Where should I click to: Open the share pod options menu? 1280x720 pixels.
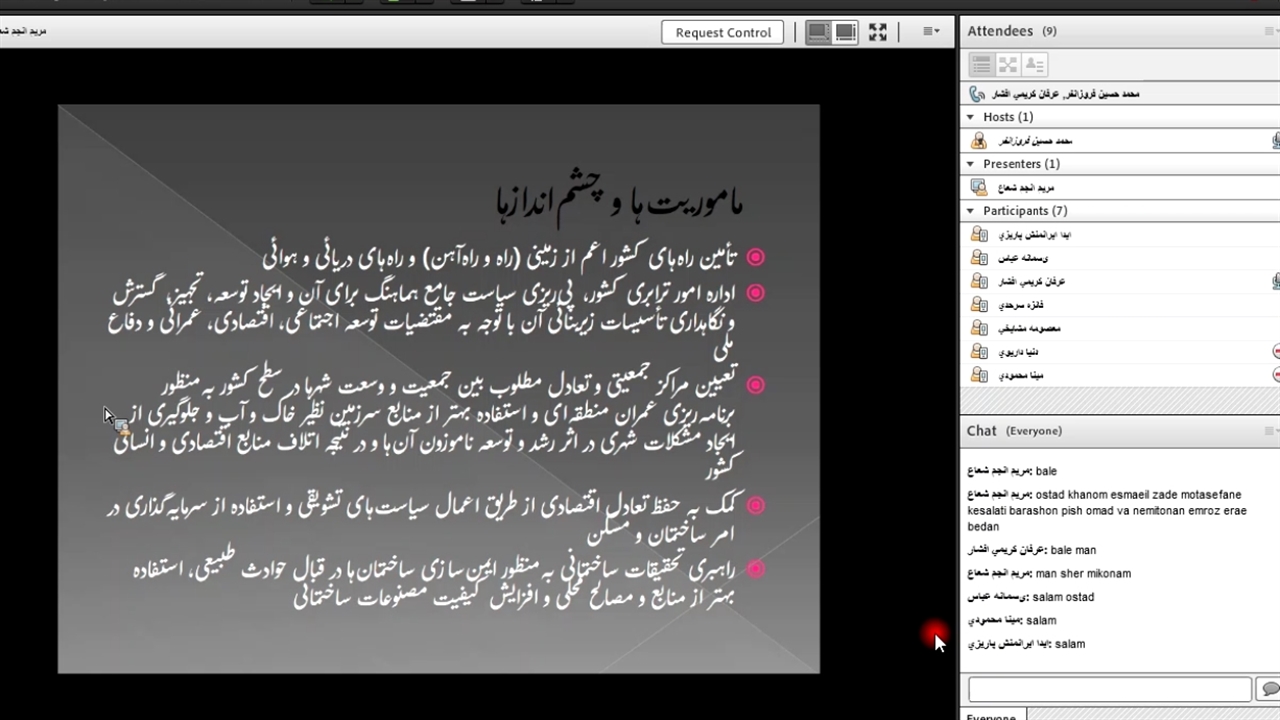pos(930,32)
